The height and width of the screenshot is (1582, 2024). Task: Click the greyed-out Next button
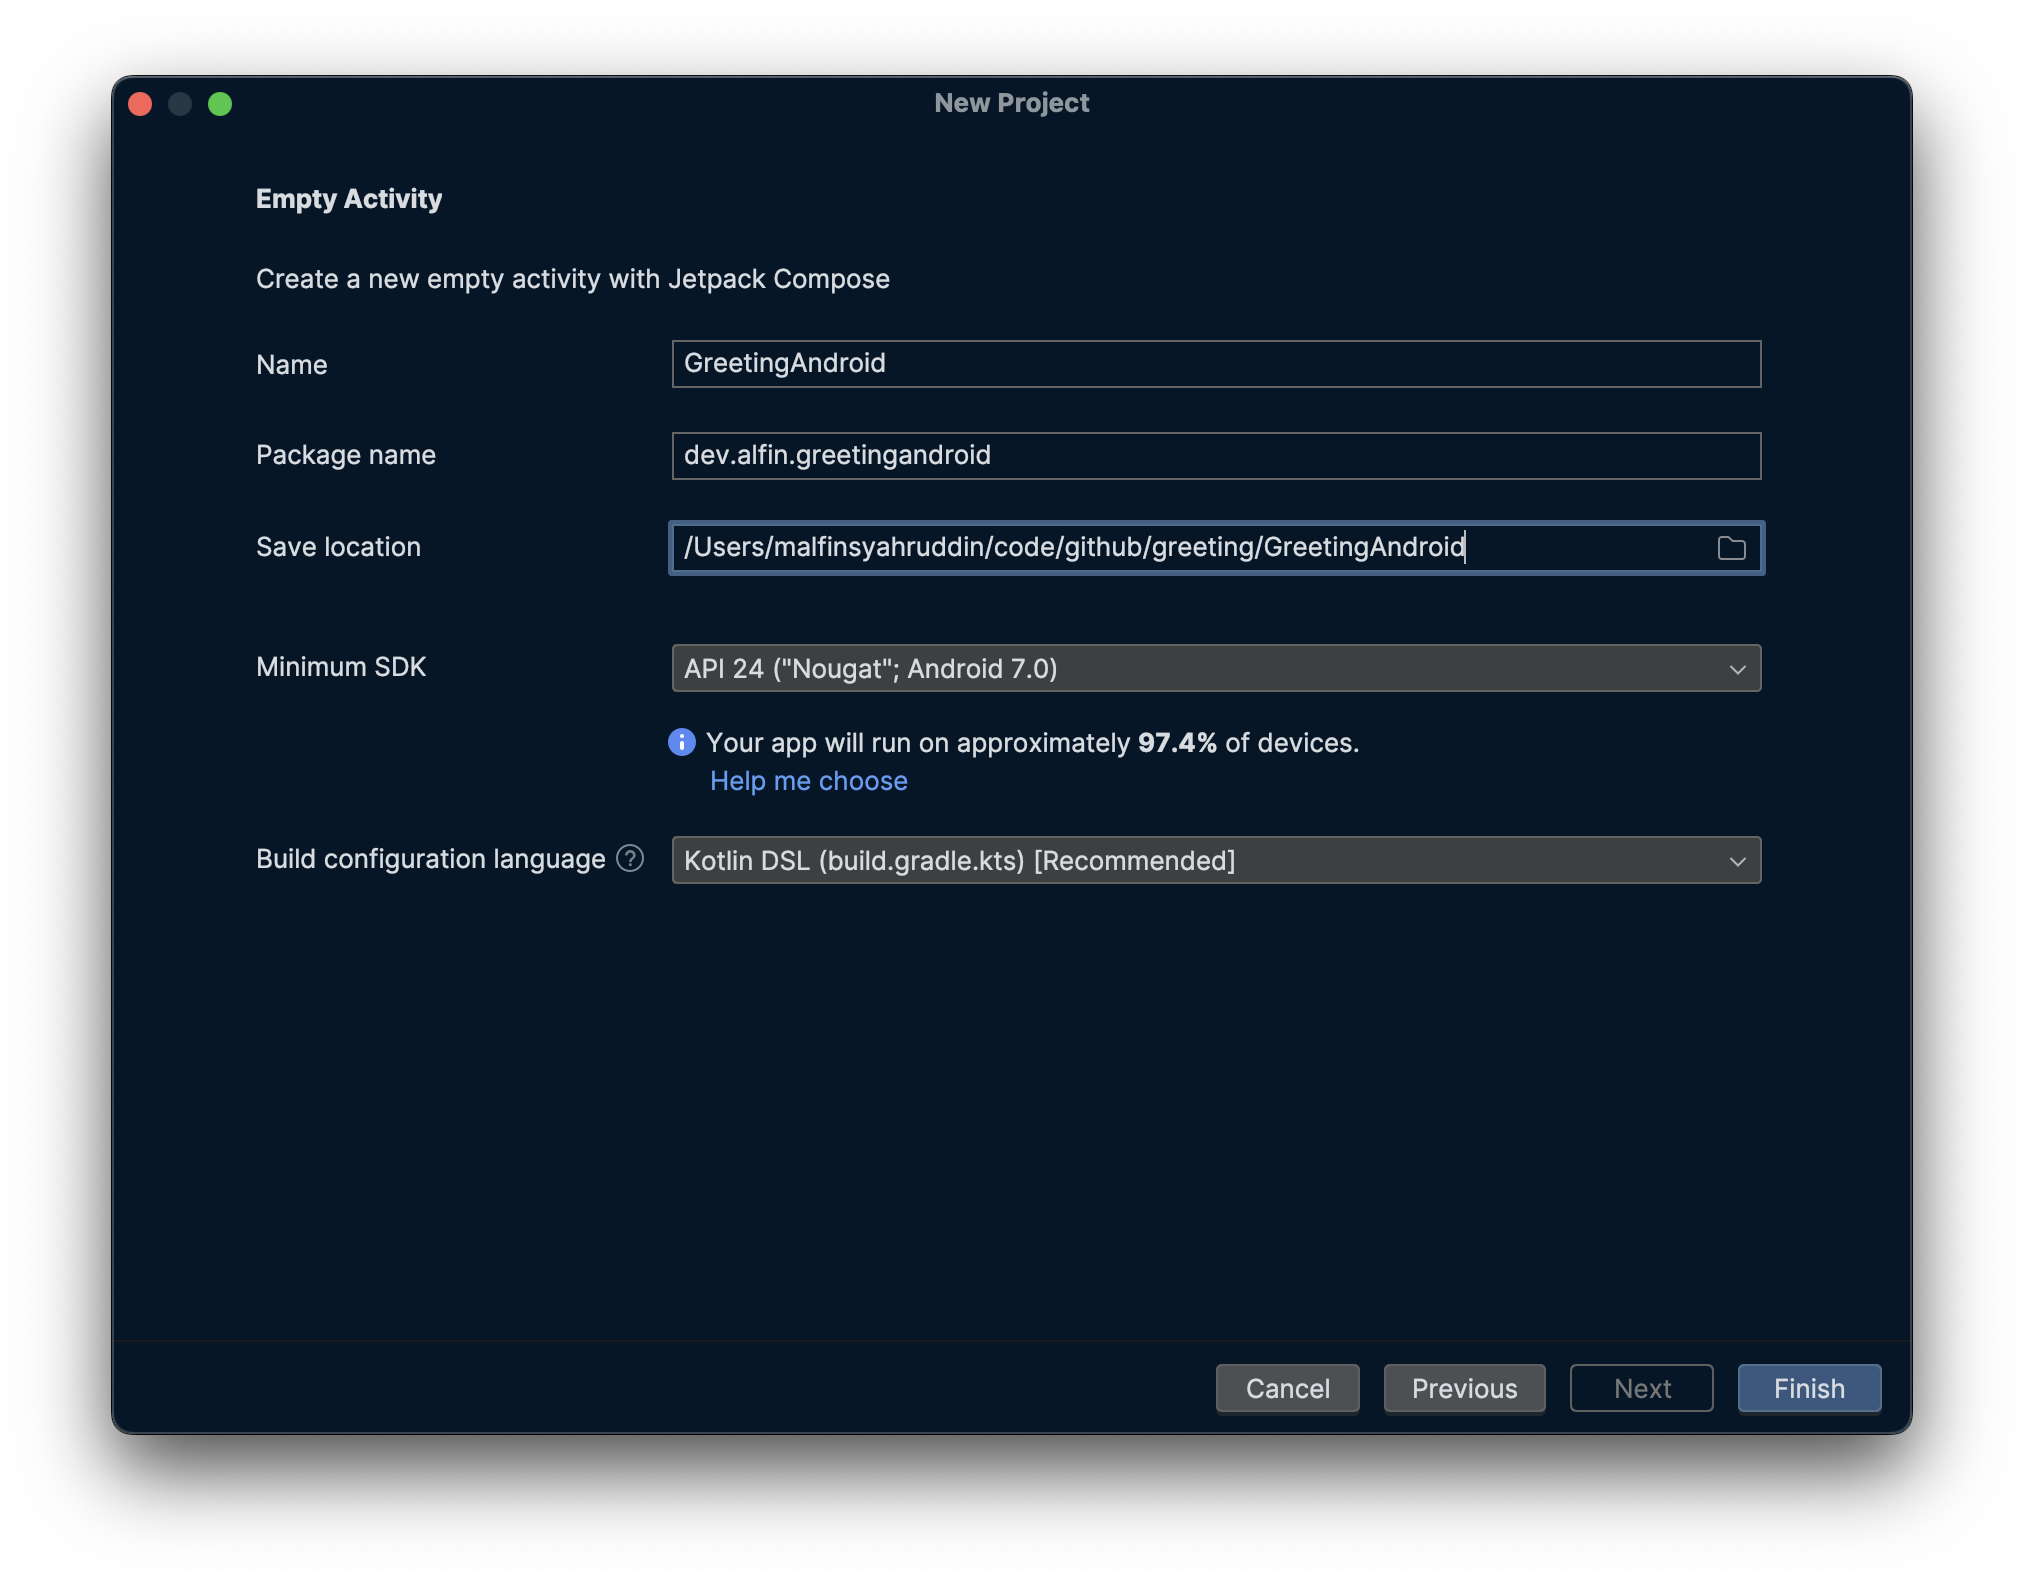click(x=1641, y=1387)
